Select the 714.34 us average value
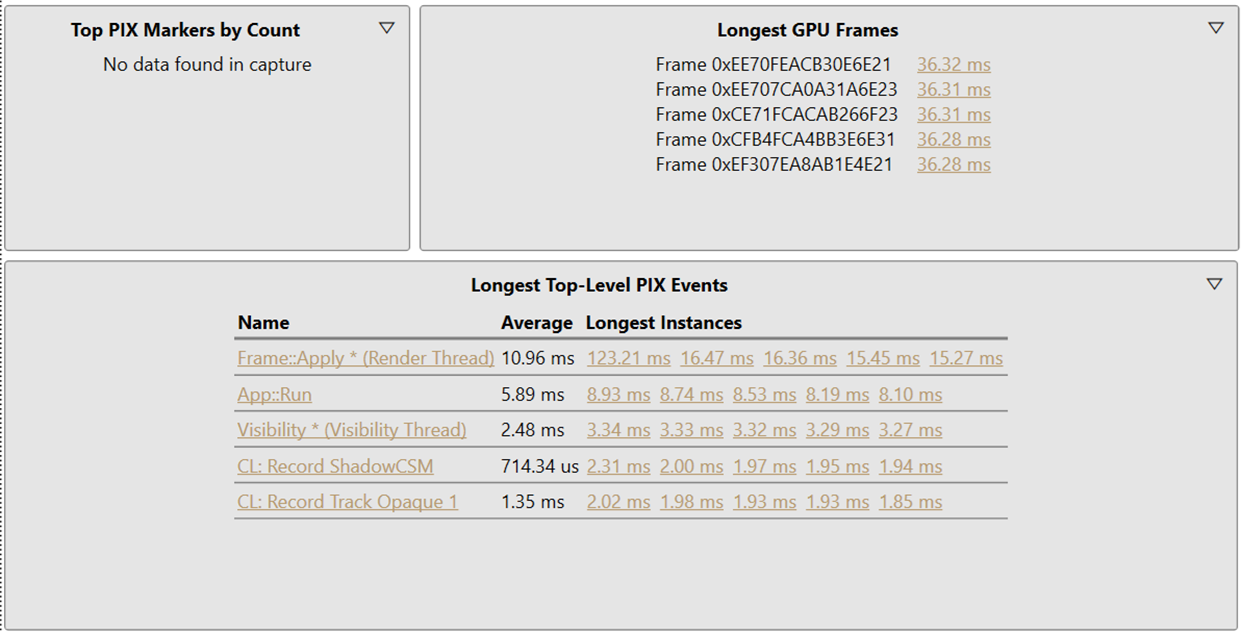The width and height of the screenshot is (1241, 632). (x=540, y=466)
